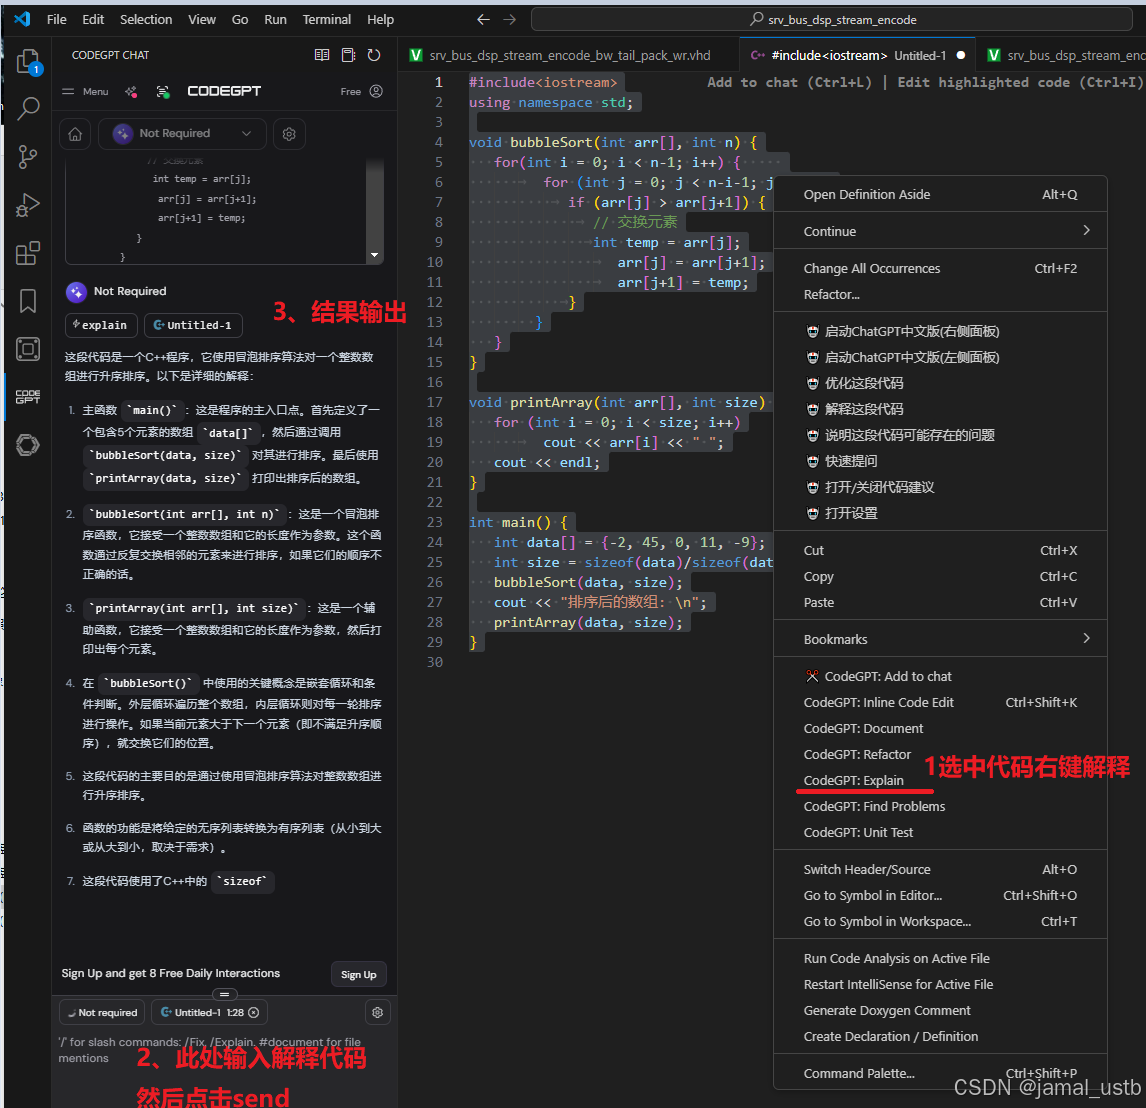This screenshot has width=1146, height=1108.
Task: Go to CodeGPT home
Action: [x=75, y=134]
